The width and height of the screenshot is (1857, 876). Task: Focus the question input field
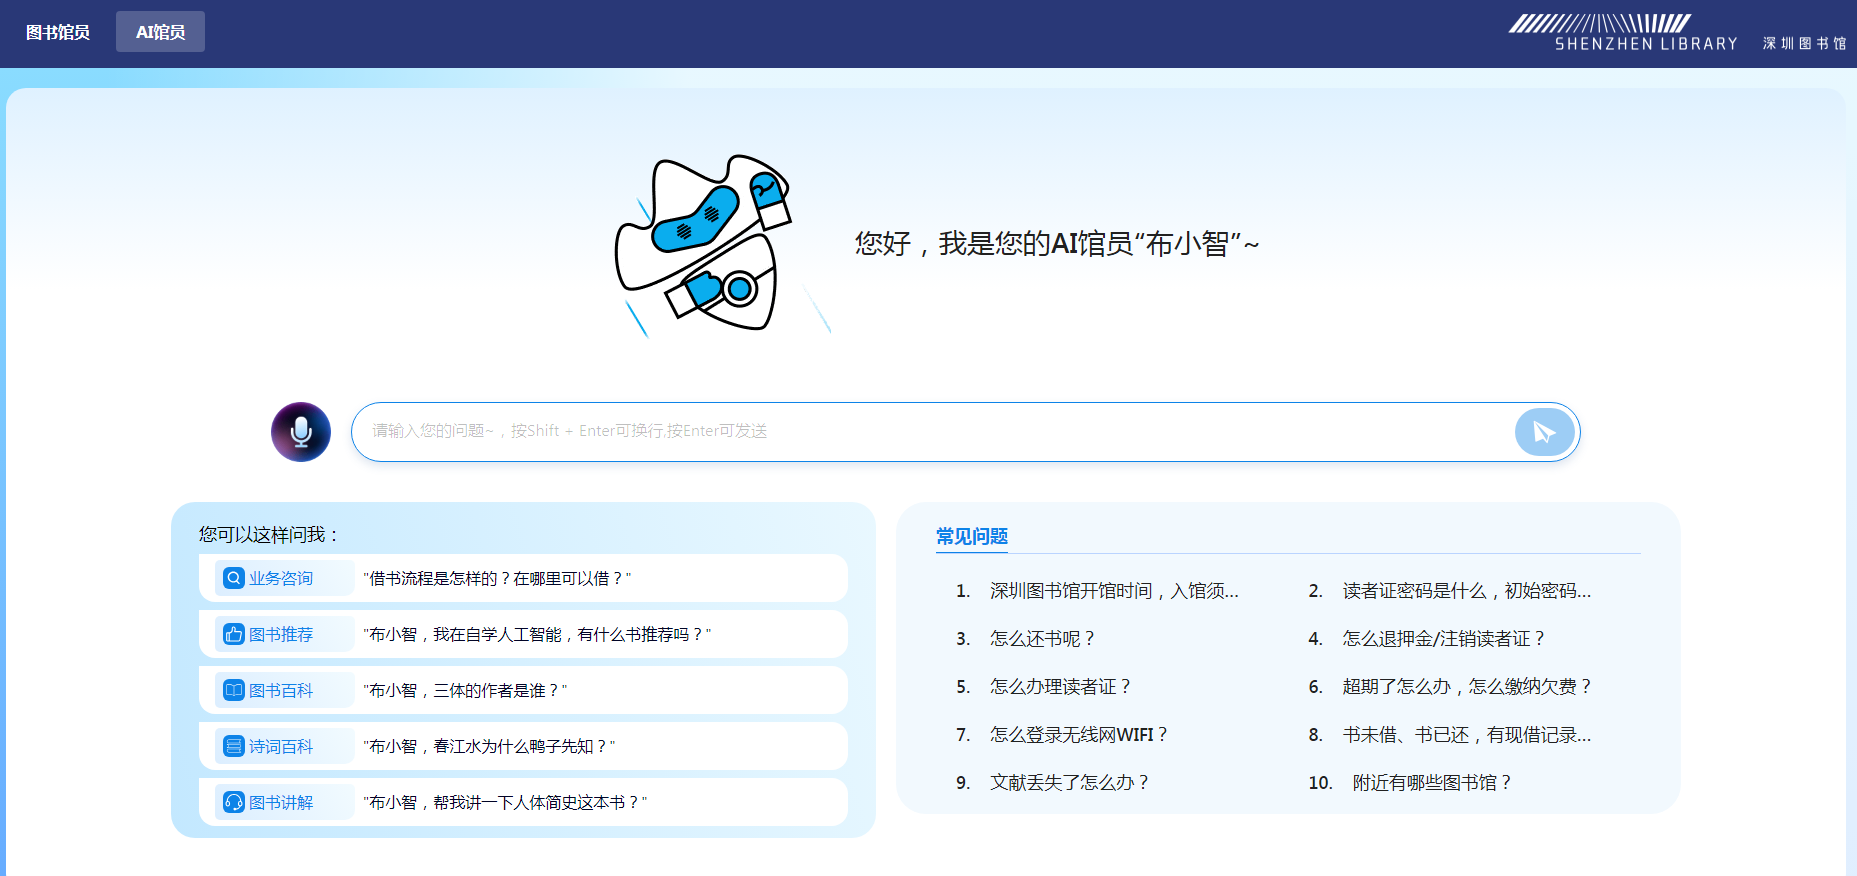[x=930, y=431]
